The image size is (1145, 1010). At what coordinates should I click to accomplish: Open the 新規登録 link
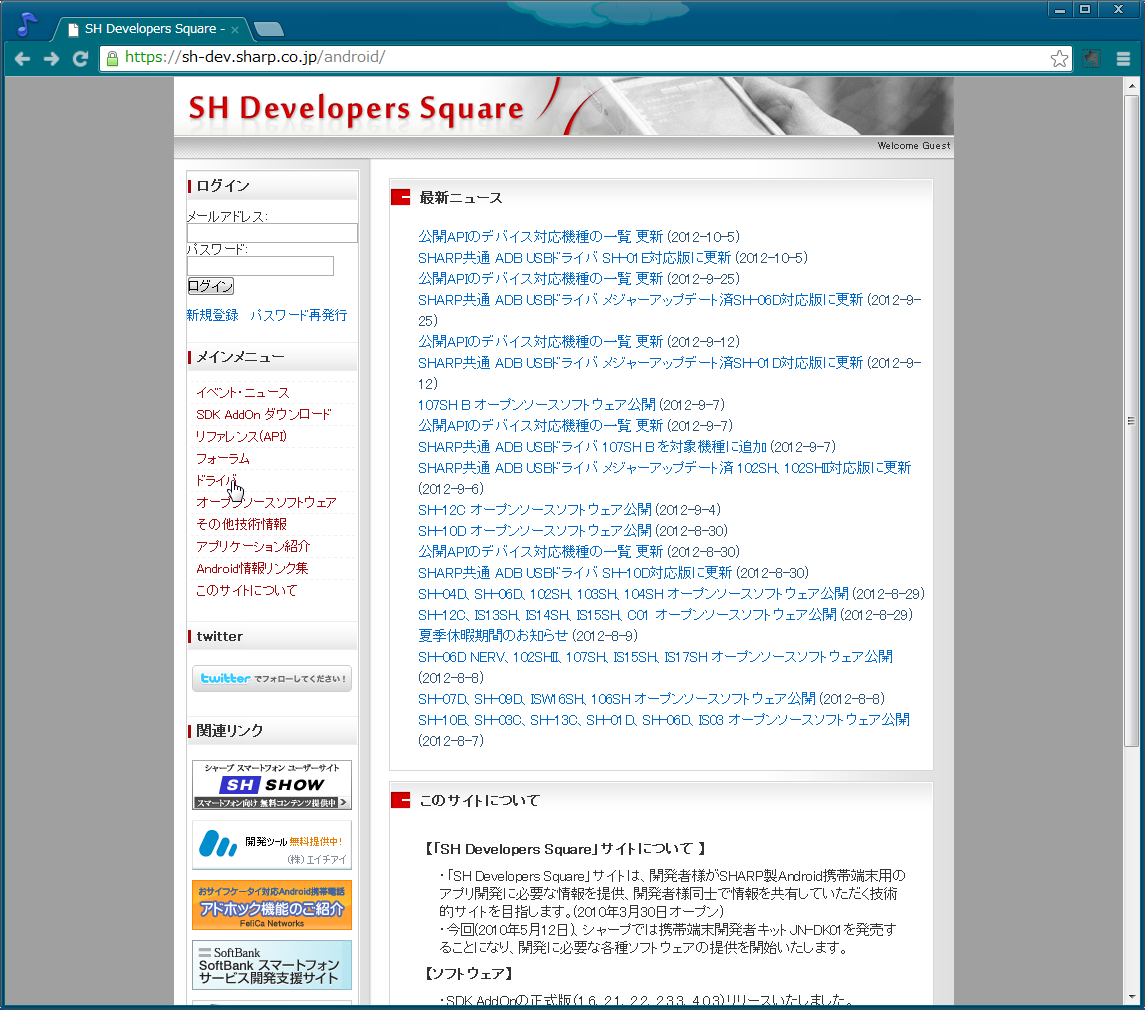pos(212,315)
